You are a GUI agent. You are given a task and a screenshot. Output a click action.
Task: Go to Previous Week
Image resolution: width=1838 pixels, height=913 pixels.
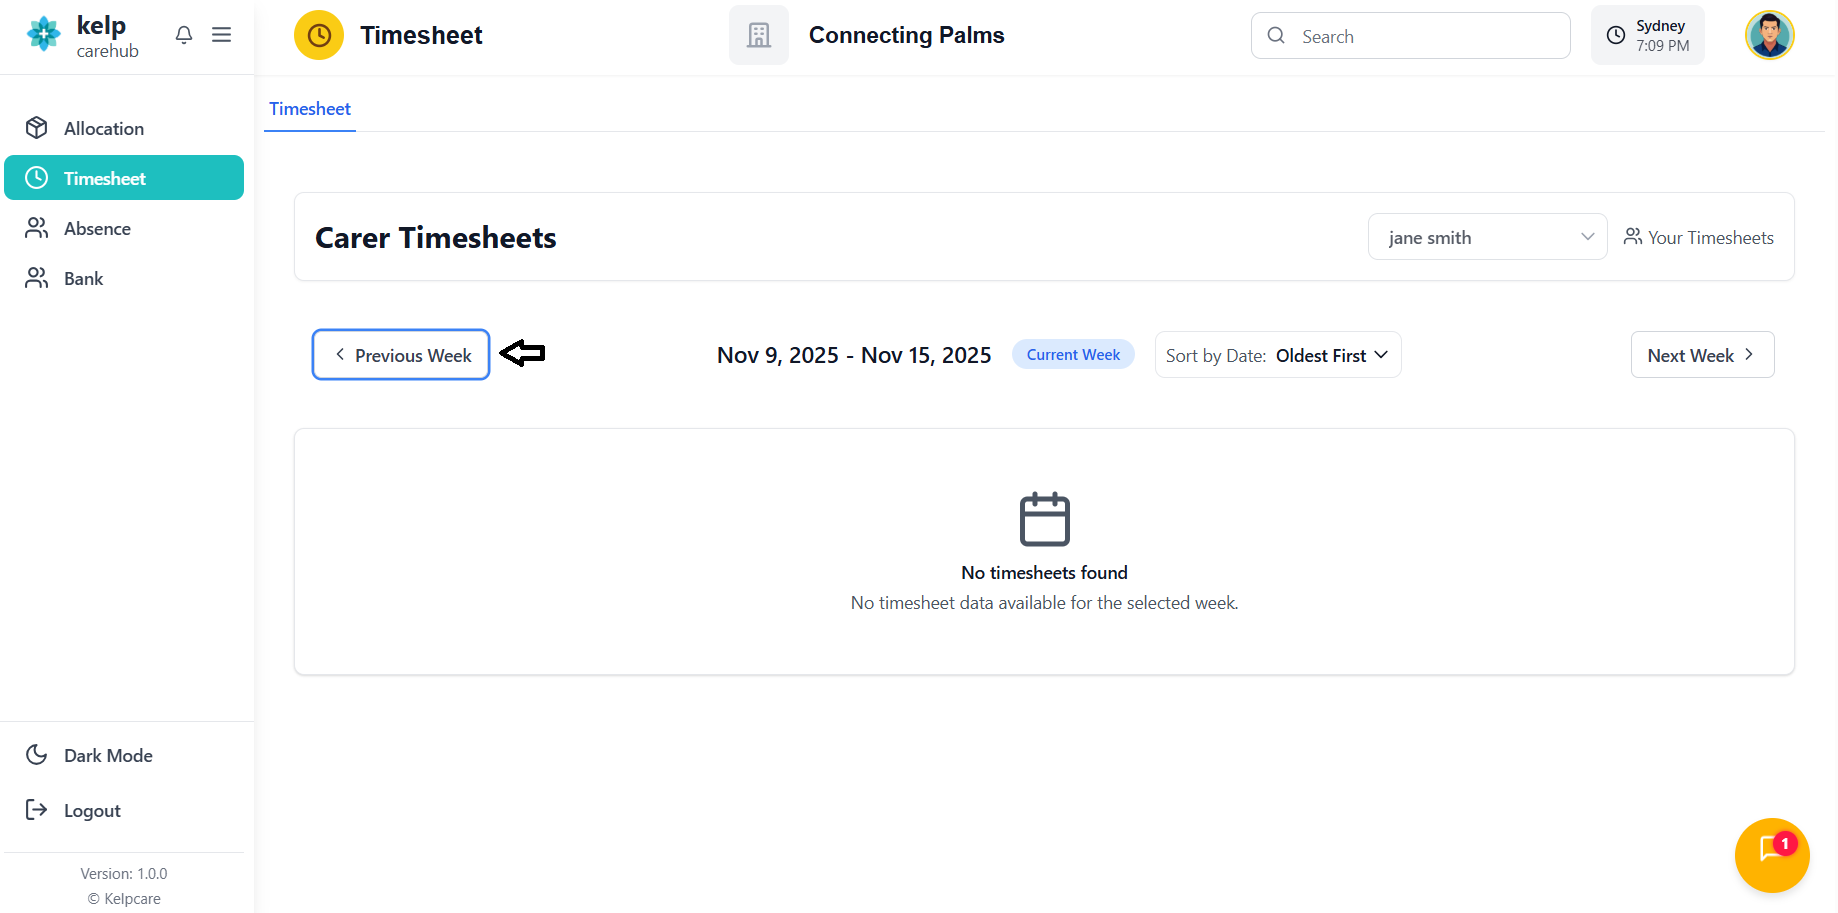click(401, 355)
